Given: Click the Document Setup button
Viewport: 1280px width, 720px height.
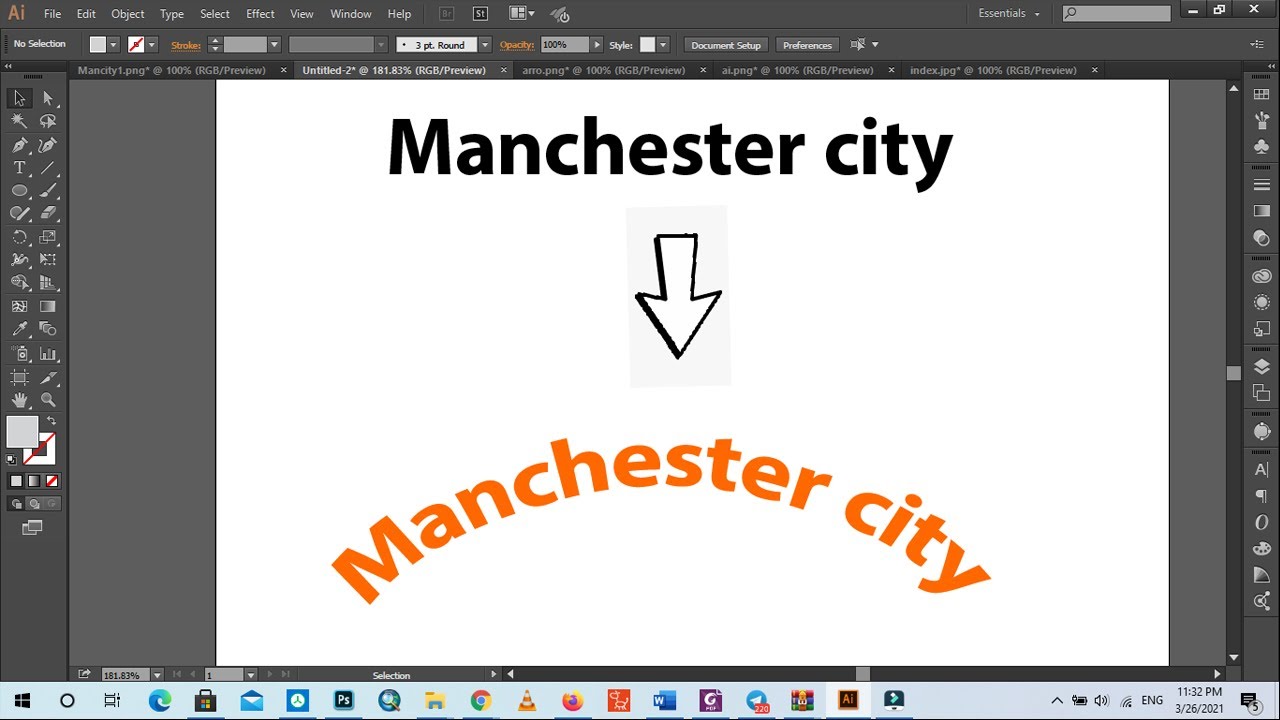Looking at the screenshot, I should (x=726, y=45).
